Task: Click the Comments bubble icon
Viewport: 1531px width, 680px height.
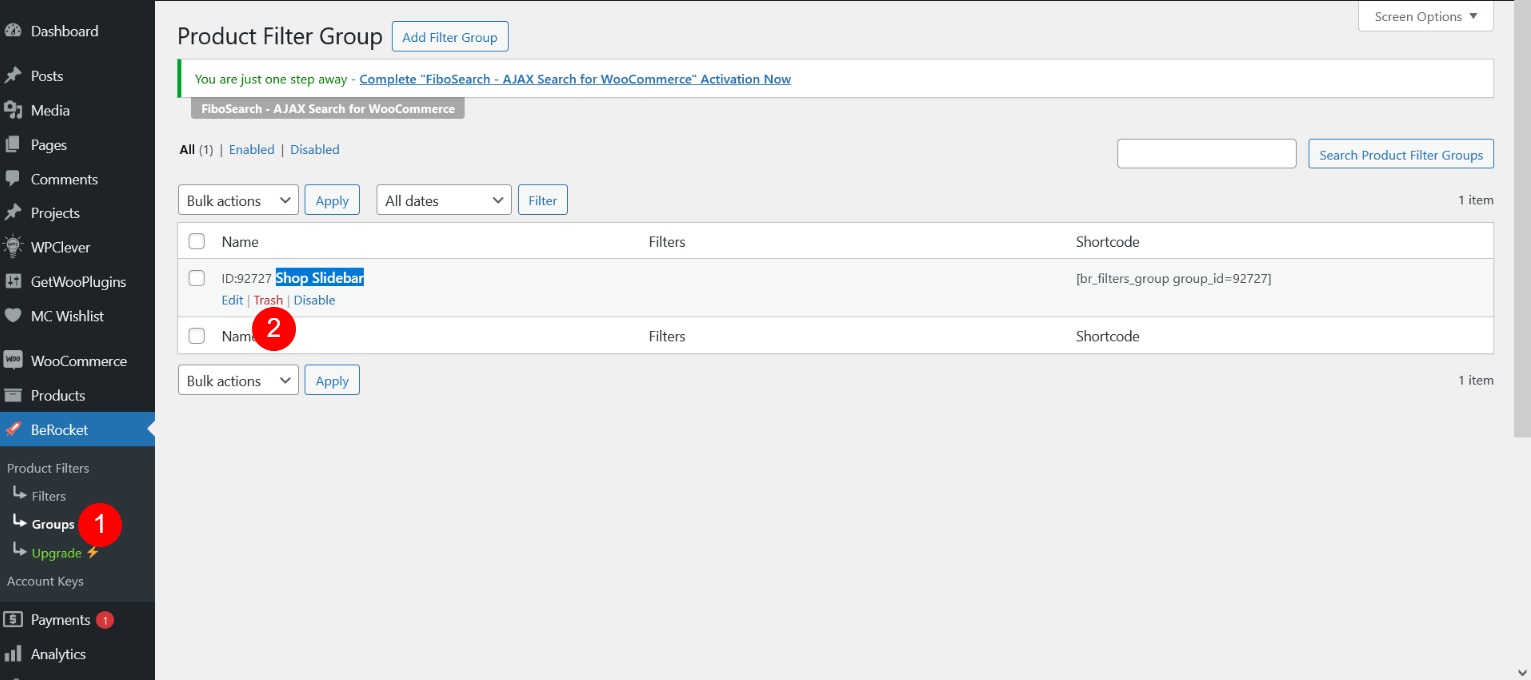Action: 13,179
